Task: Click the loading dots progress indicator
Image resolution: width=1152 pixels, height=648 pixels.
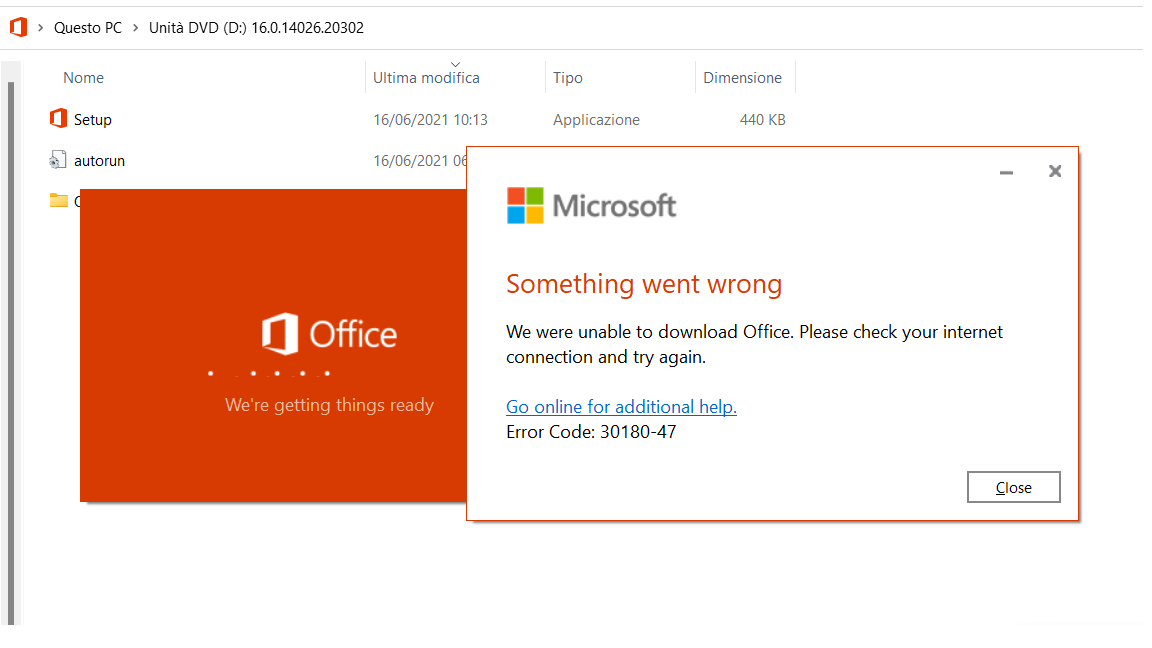Action: pos(269,373)
